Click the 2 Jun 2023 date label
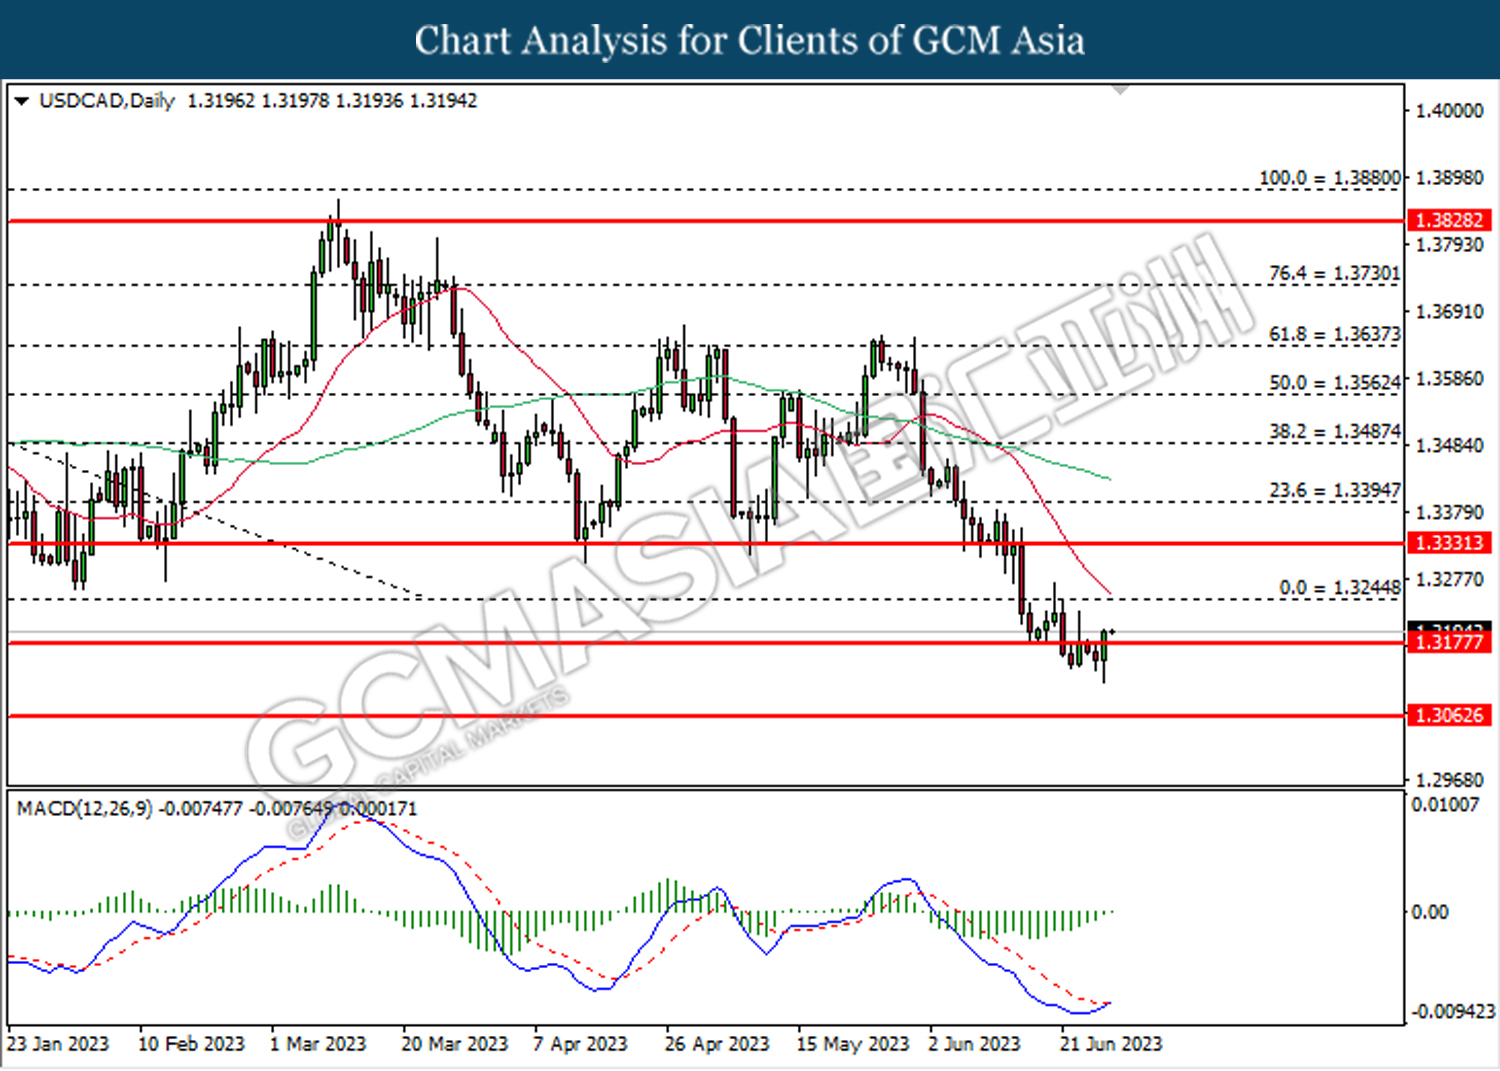 pos(975,1044)
